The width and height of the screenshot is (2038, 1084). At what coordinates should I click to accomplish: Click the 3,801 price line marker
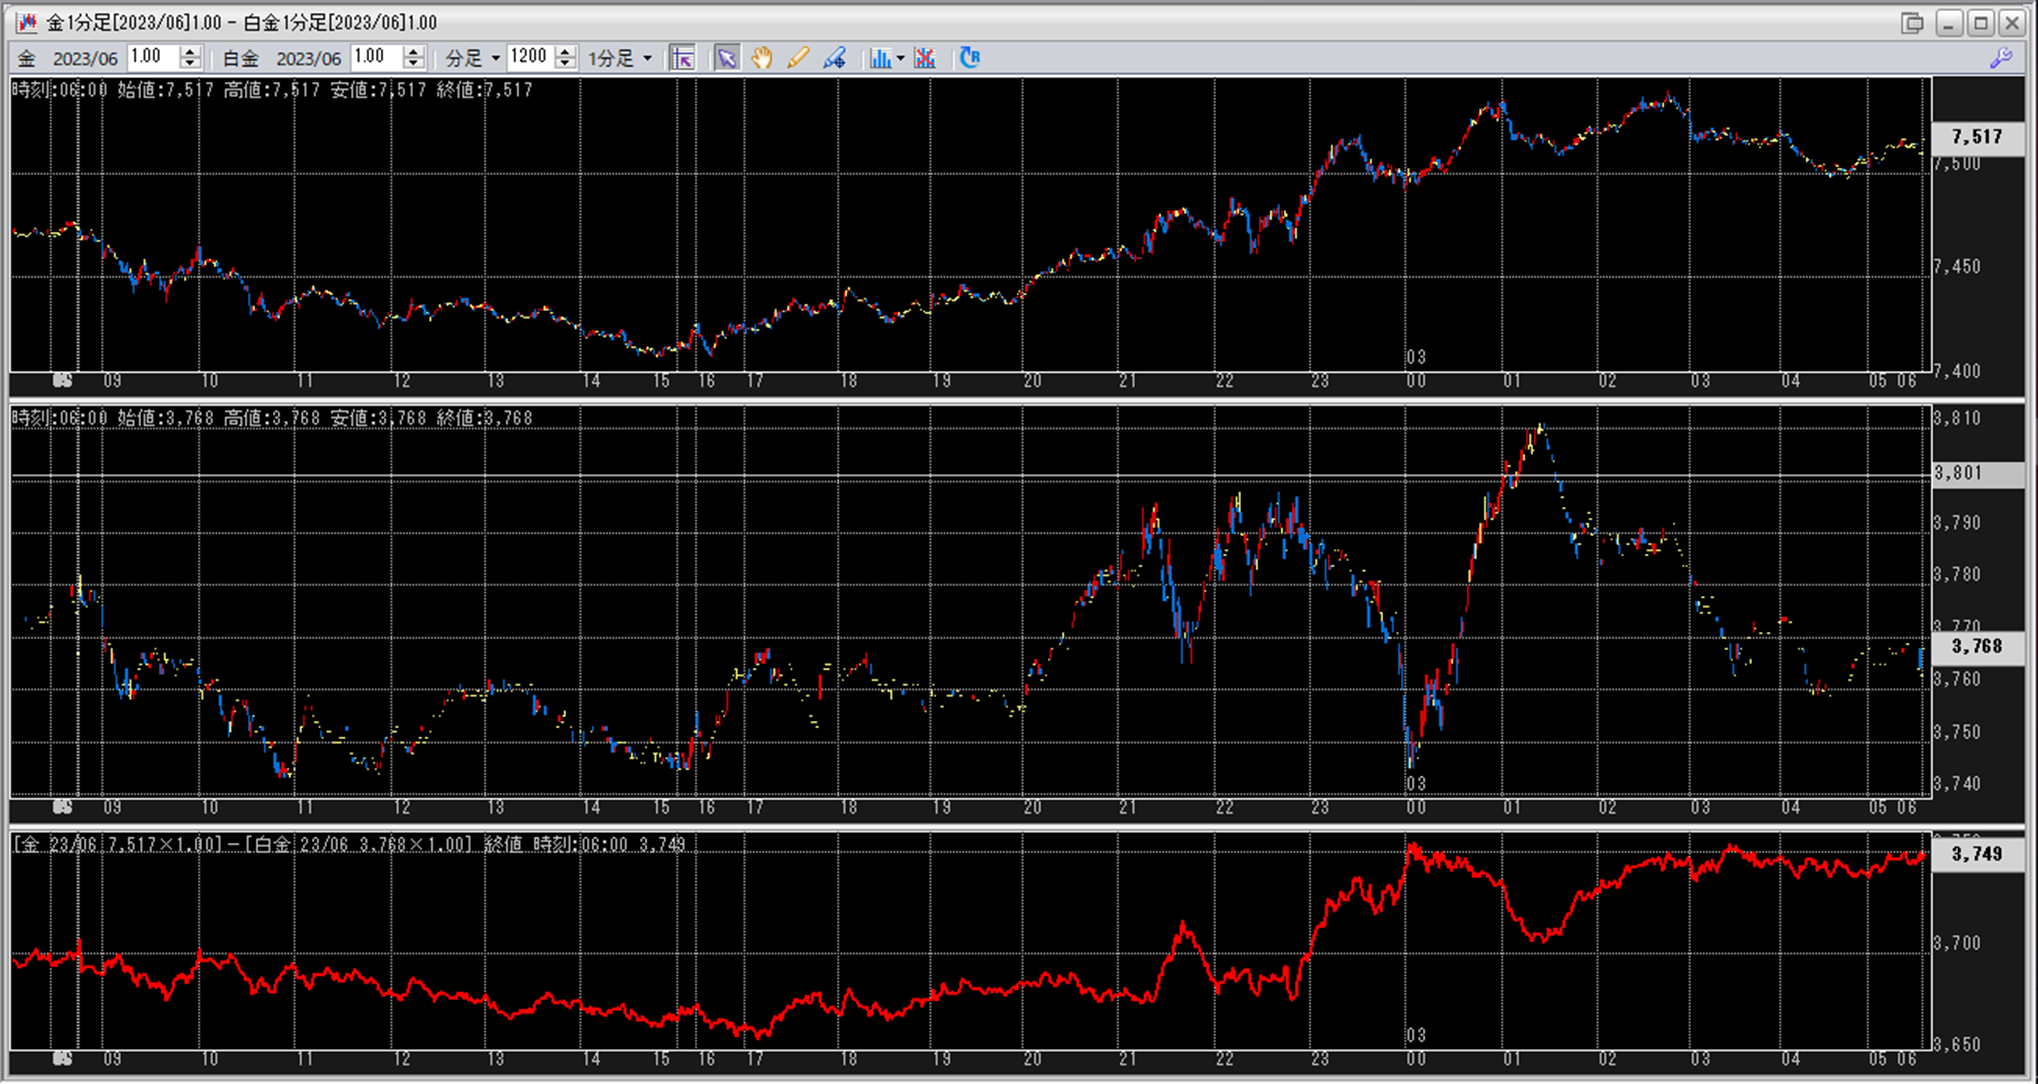click(x=1958, y=473)
